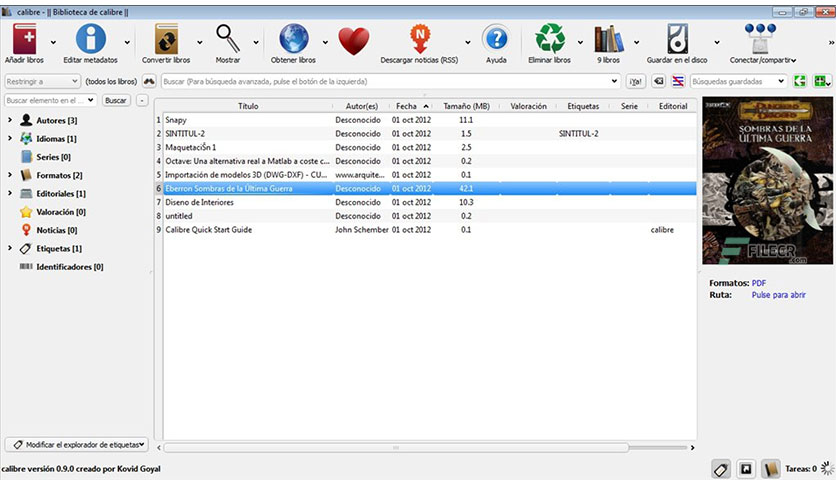
Task: Open Obtener libros globe icon
Action: click(293, 39)
